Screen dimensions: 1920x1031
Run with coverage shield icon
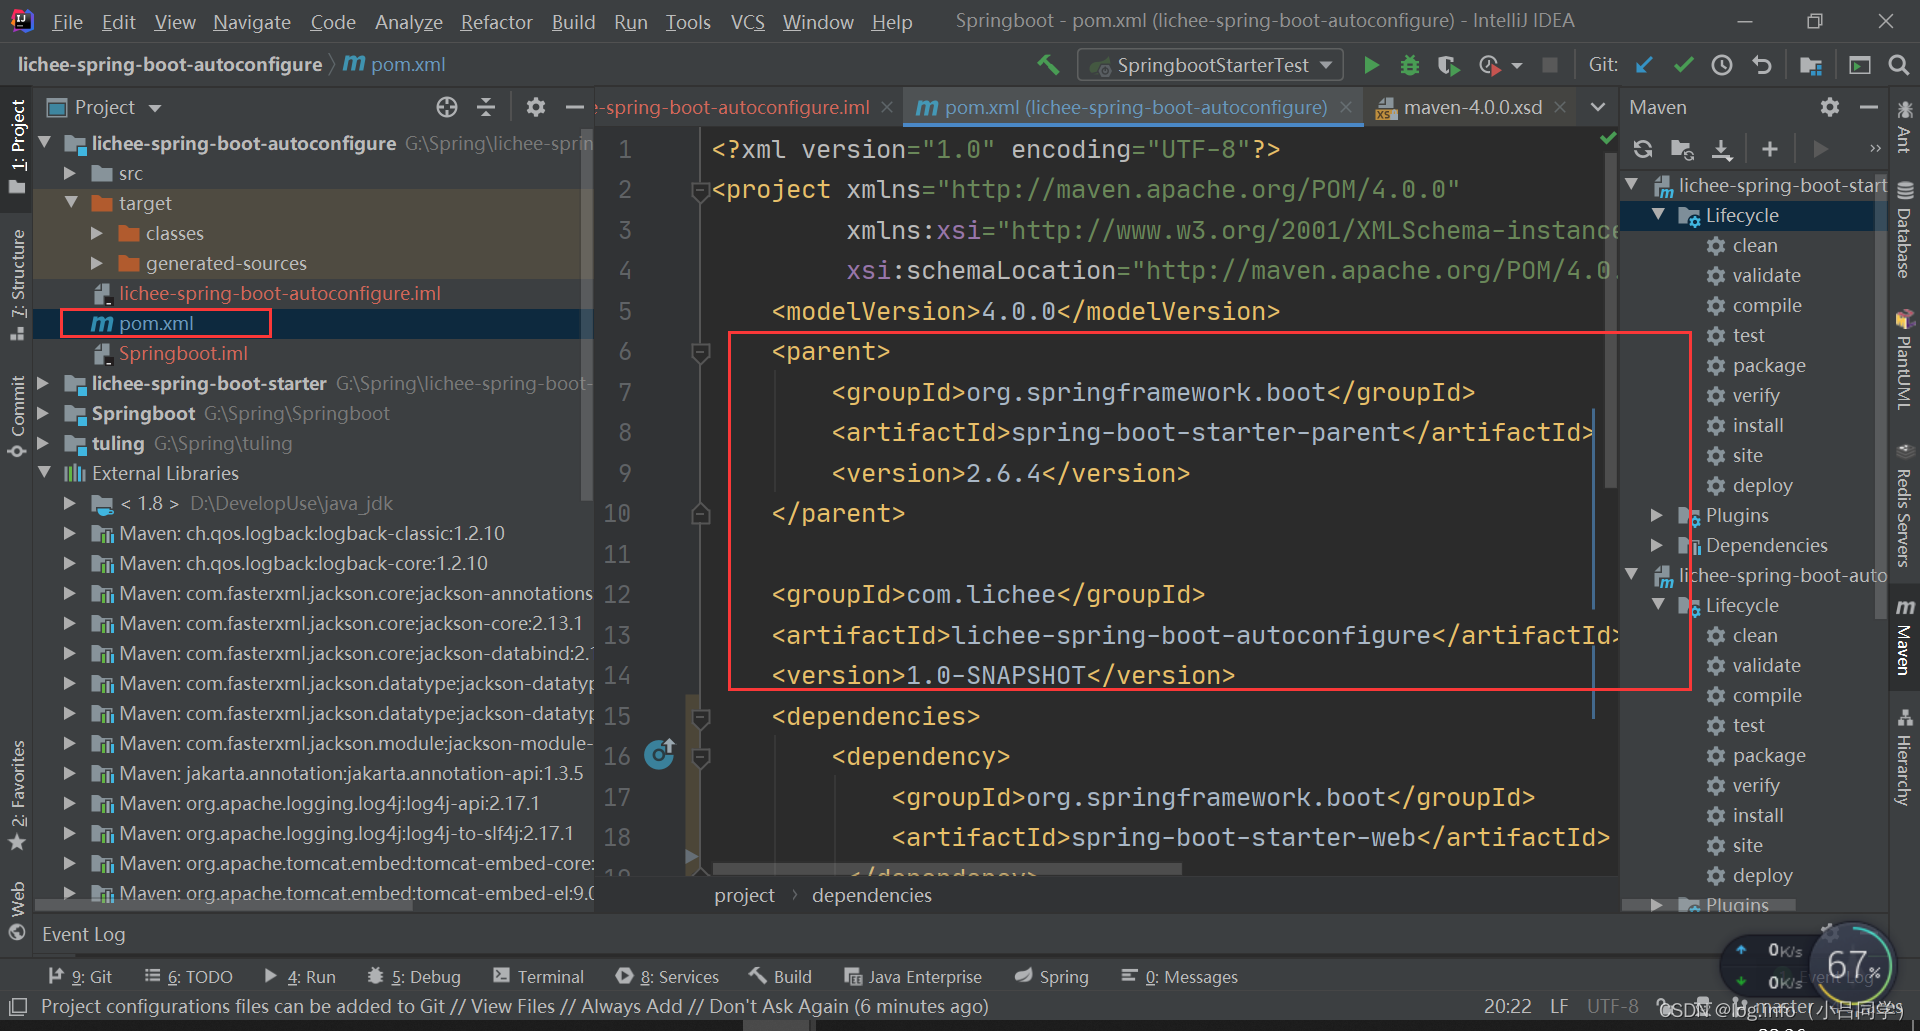coord(1448,65)
